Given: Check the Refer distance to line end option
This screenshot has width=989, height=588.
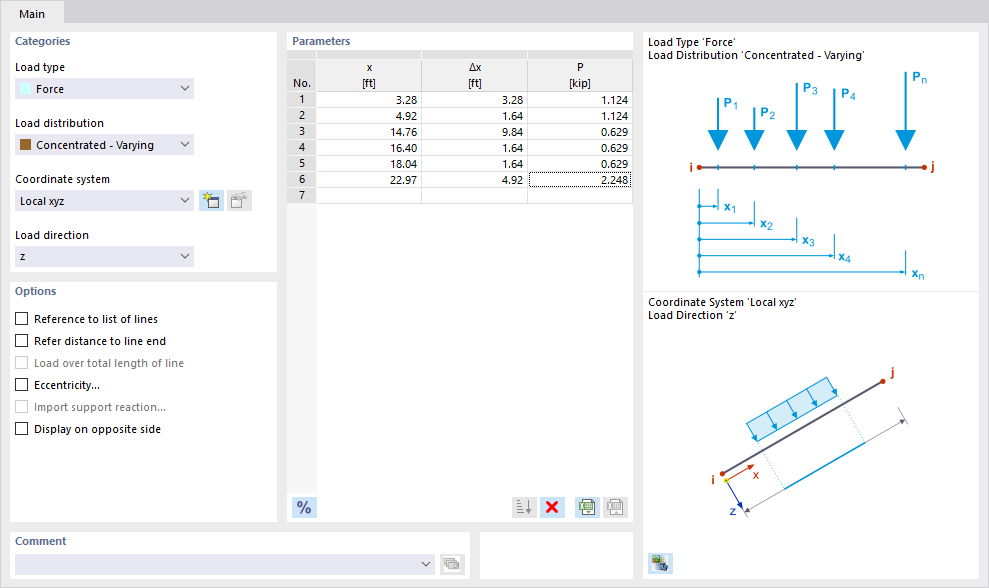Looking at the screenshot, I should click(21, 340).
